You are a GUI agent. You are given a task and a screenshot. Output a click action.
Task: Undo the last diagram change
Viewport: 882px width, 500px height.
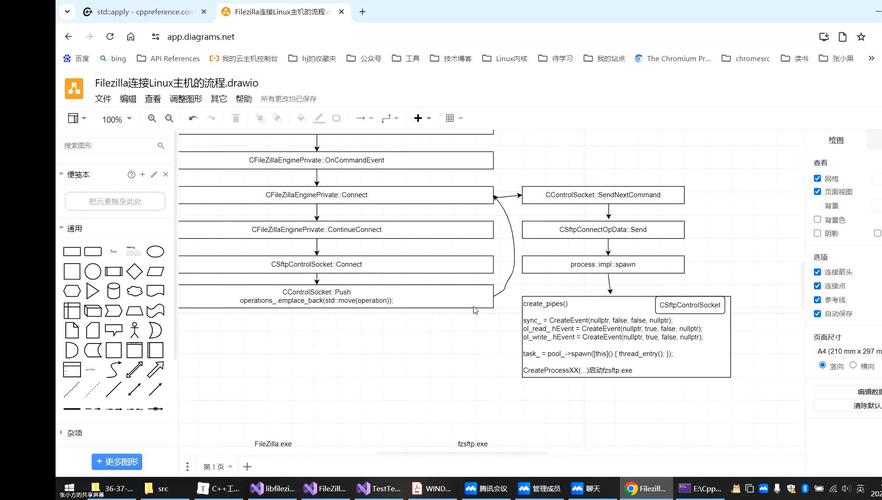(x=193, y=118)
